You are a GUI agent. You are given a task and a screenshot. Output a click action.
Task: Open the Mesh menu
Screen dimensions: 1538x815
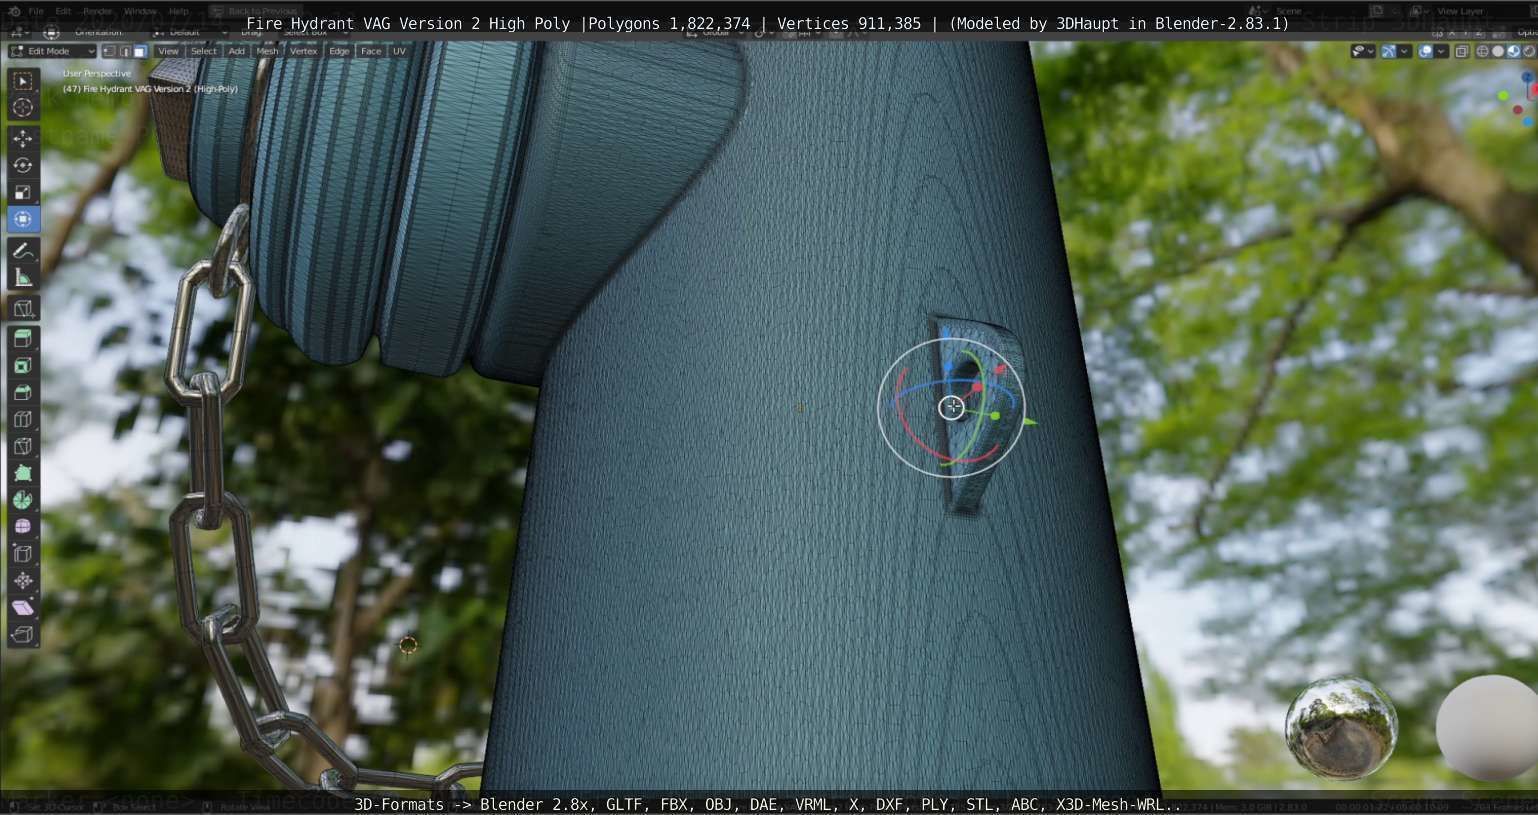[267, 51]
